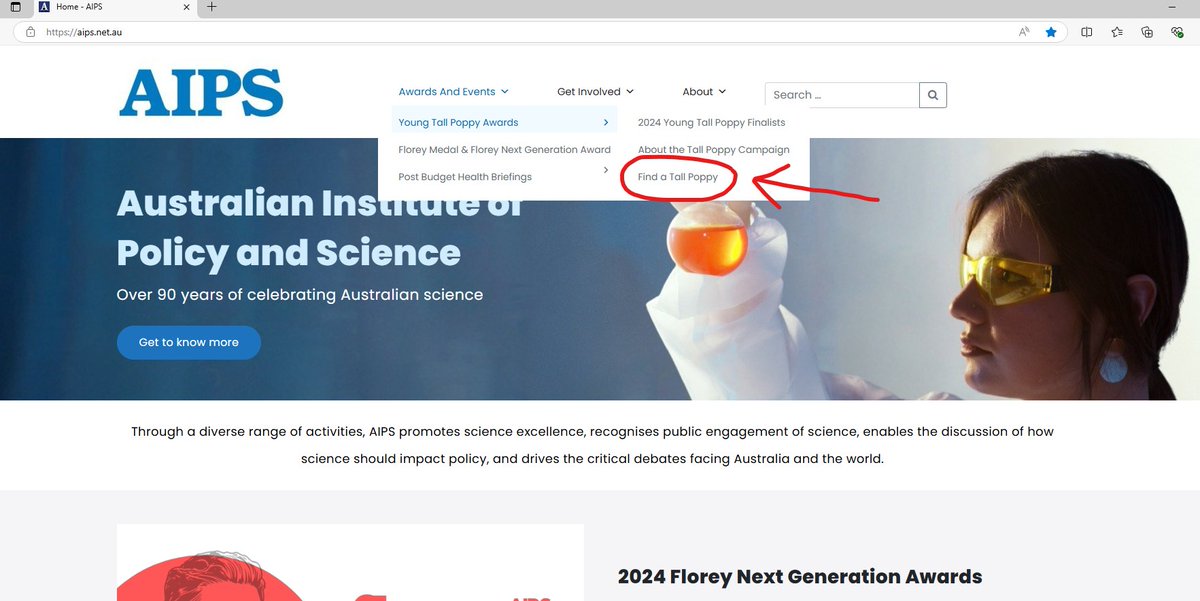Open the tab actions menu icon
This screenshot has width=1200, height=601.
[15, 7]
